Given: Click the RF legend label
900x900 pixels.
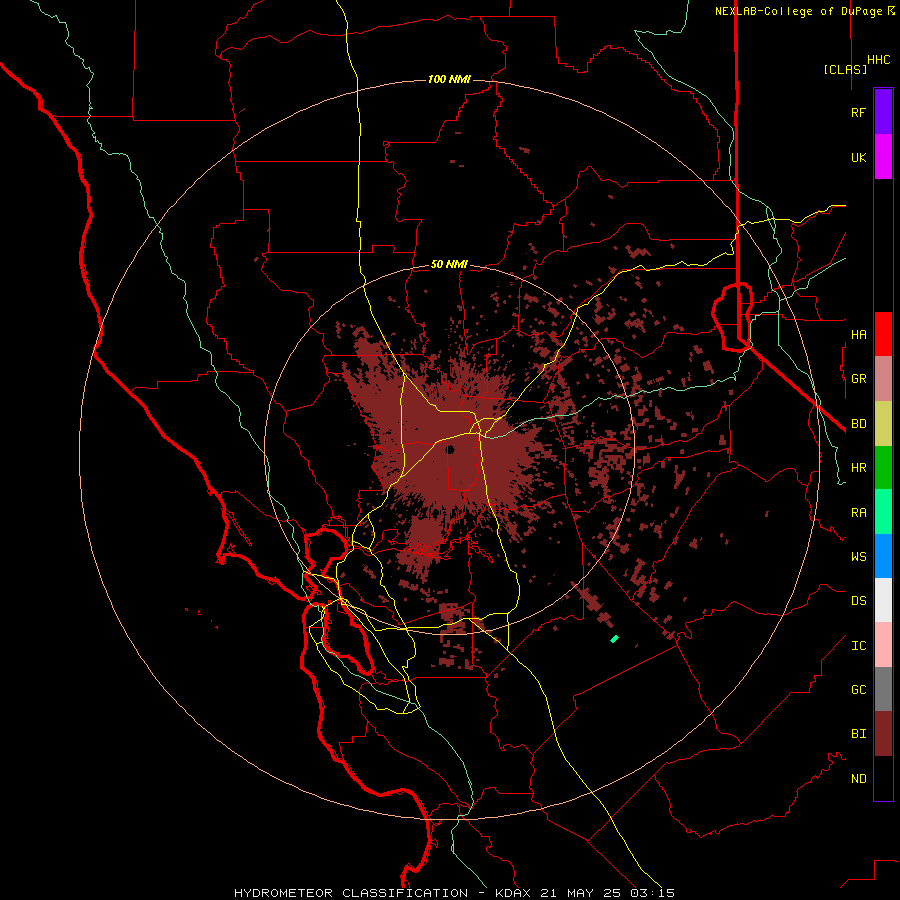Looking at the screenshot, I should 858,113.
